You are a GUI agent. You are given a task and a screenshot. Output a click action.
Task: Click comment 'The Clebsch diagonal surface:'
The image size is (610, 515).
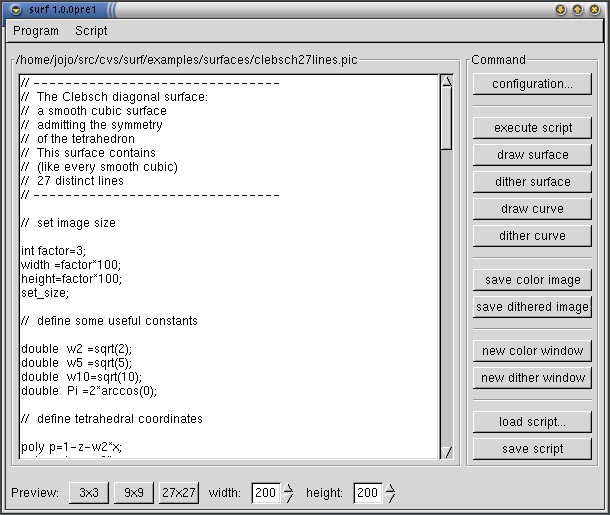pyautogui.click(x=122, y=97)
